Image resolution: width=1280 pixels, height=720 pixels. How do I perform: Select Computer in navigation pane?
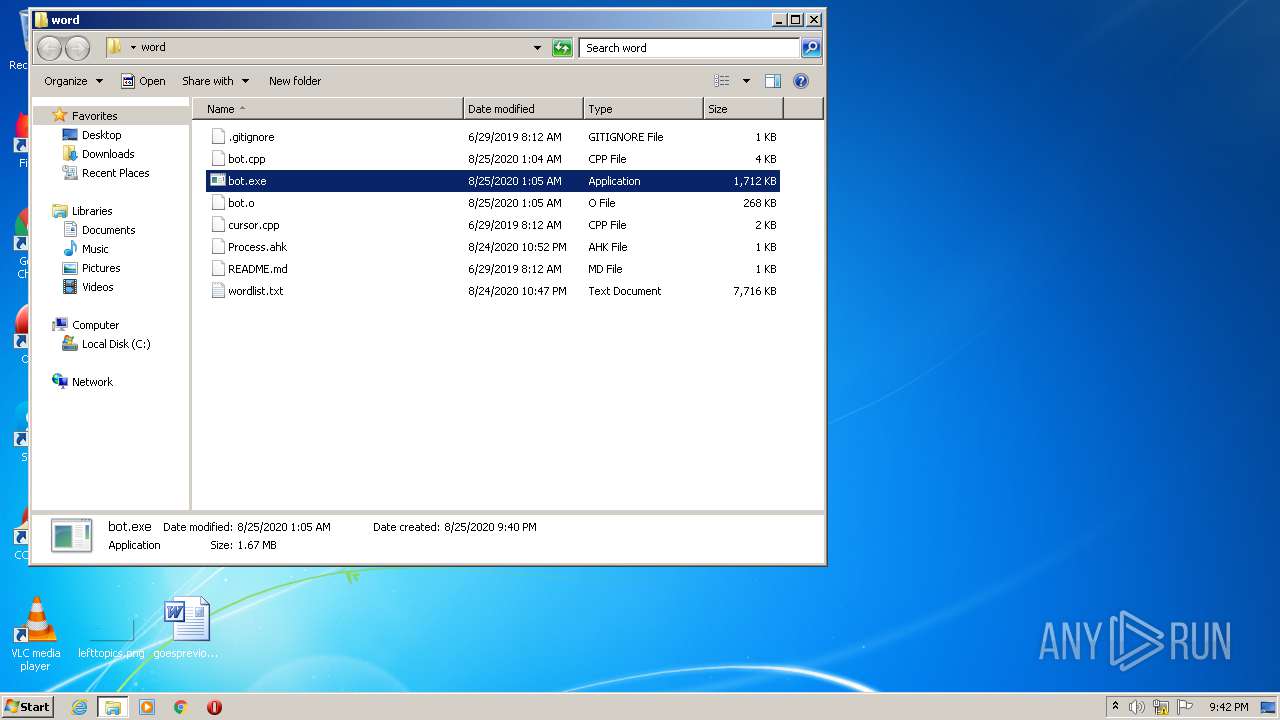click(95, 325)
